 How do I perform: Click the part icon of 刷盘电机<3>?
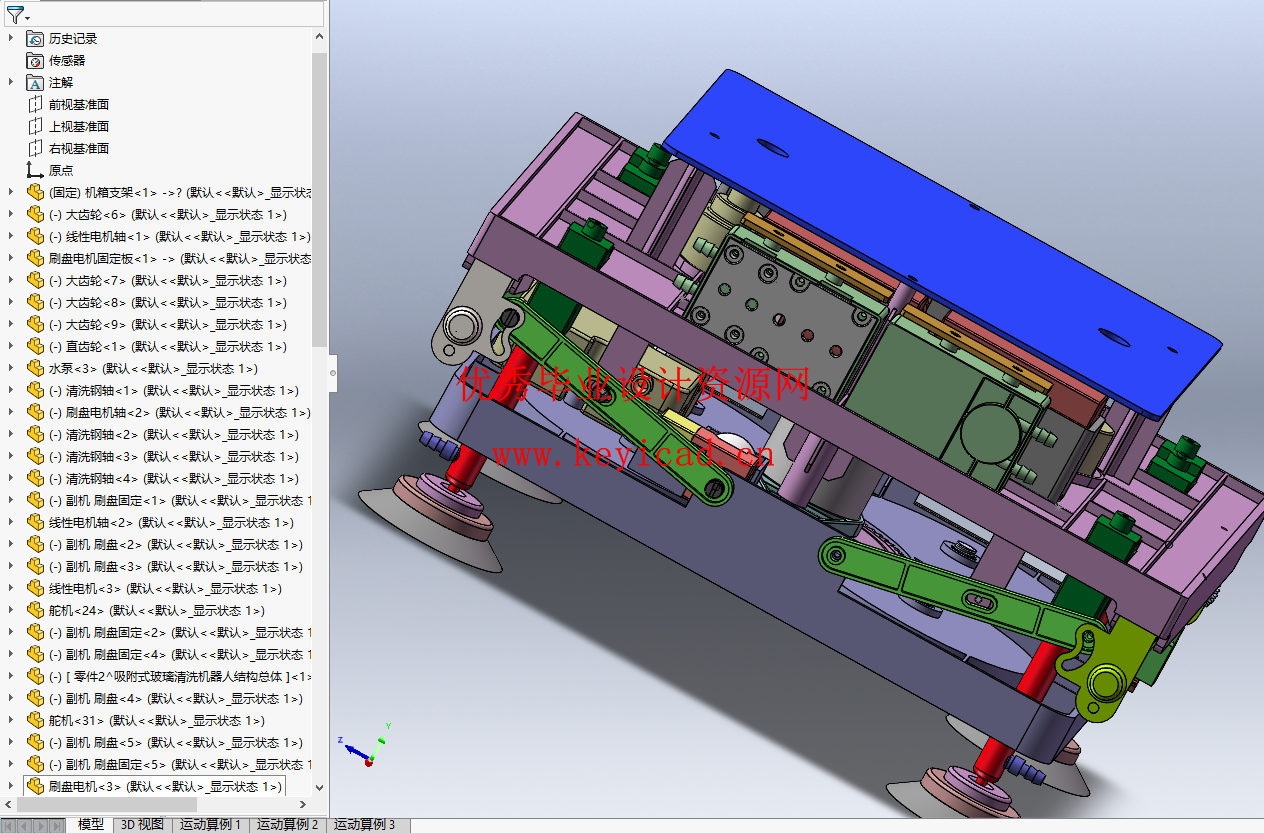click(x=34, y=786)
